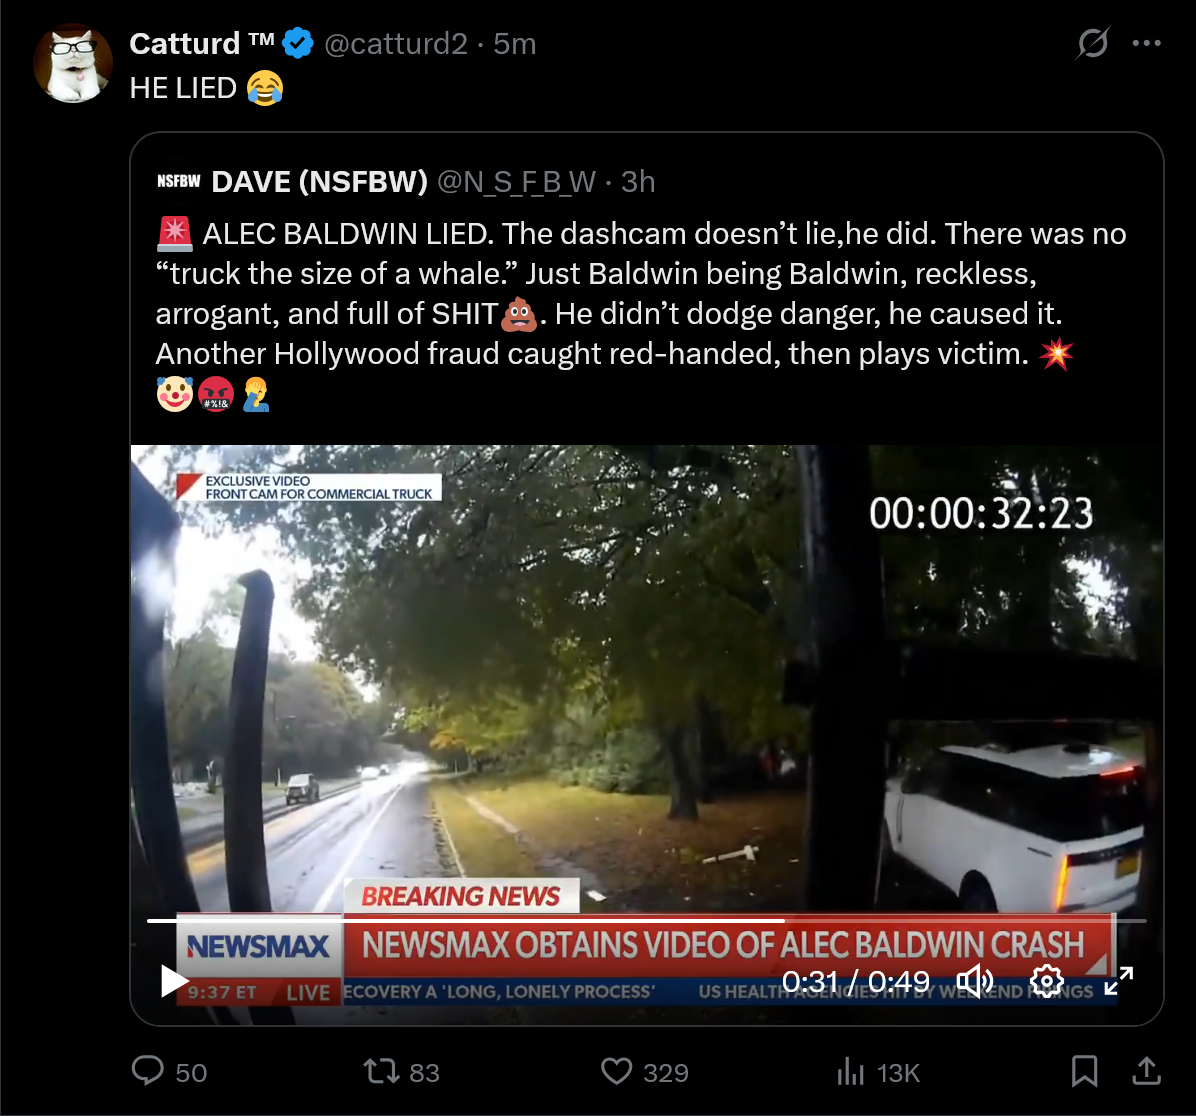Seek along the video progress bar
Viewport: 1196px width, 1116px height.
click(647, 921)
